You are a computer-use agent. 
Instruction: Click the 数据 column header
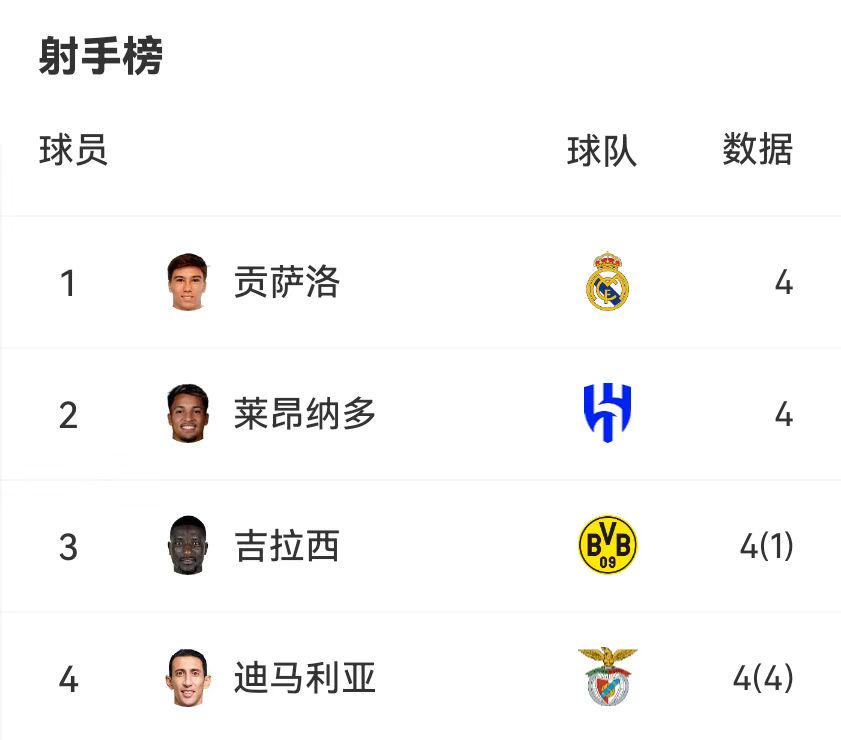(757, 151)
